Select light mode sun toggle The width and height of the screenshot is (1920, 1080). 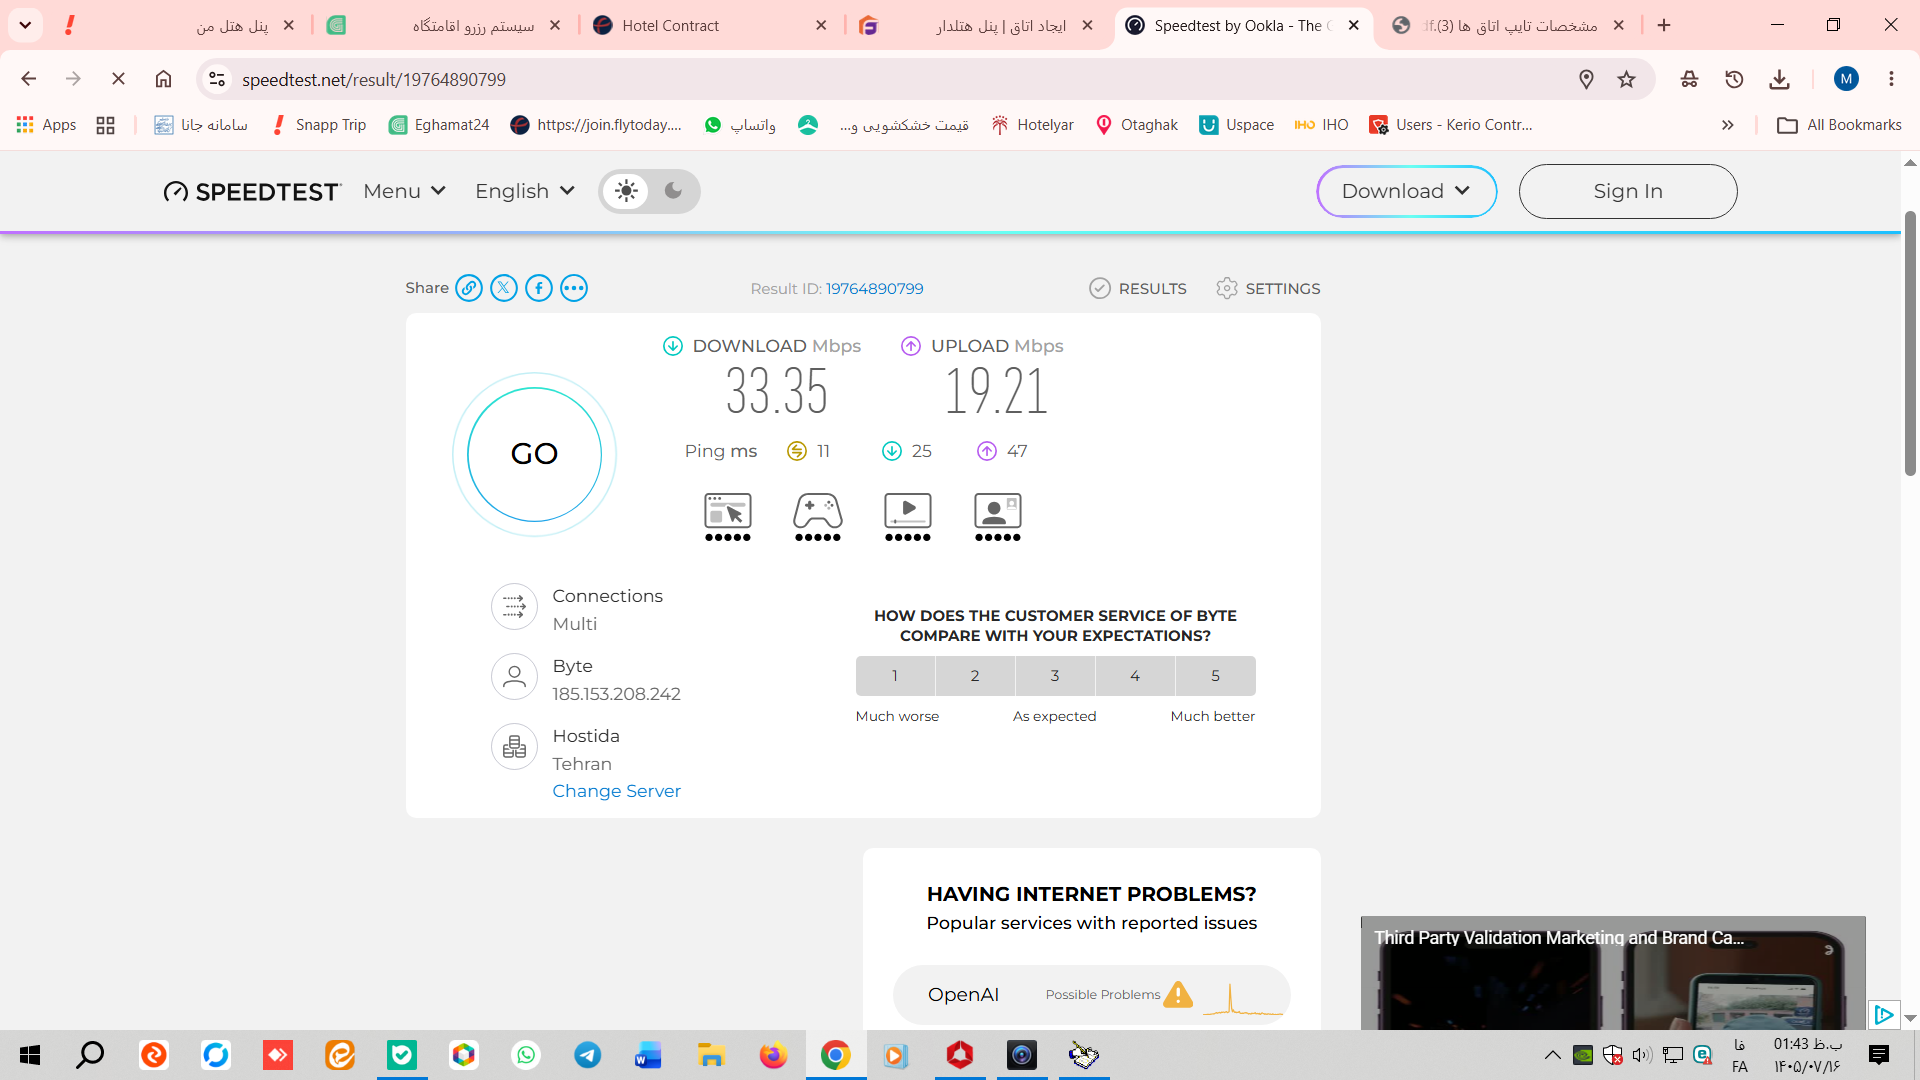627,191
